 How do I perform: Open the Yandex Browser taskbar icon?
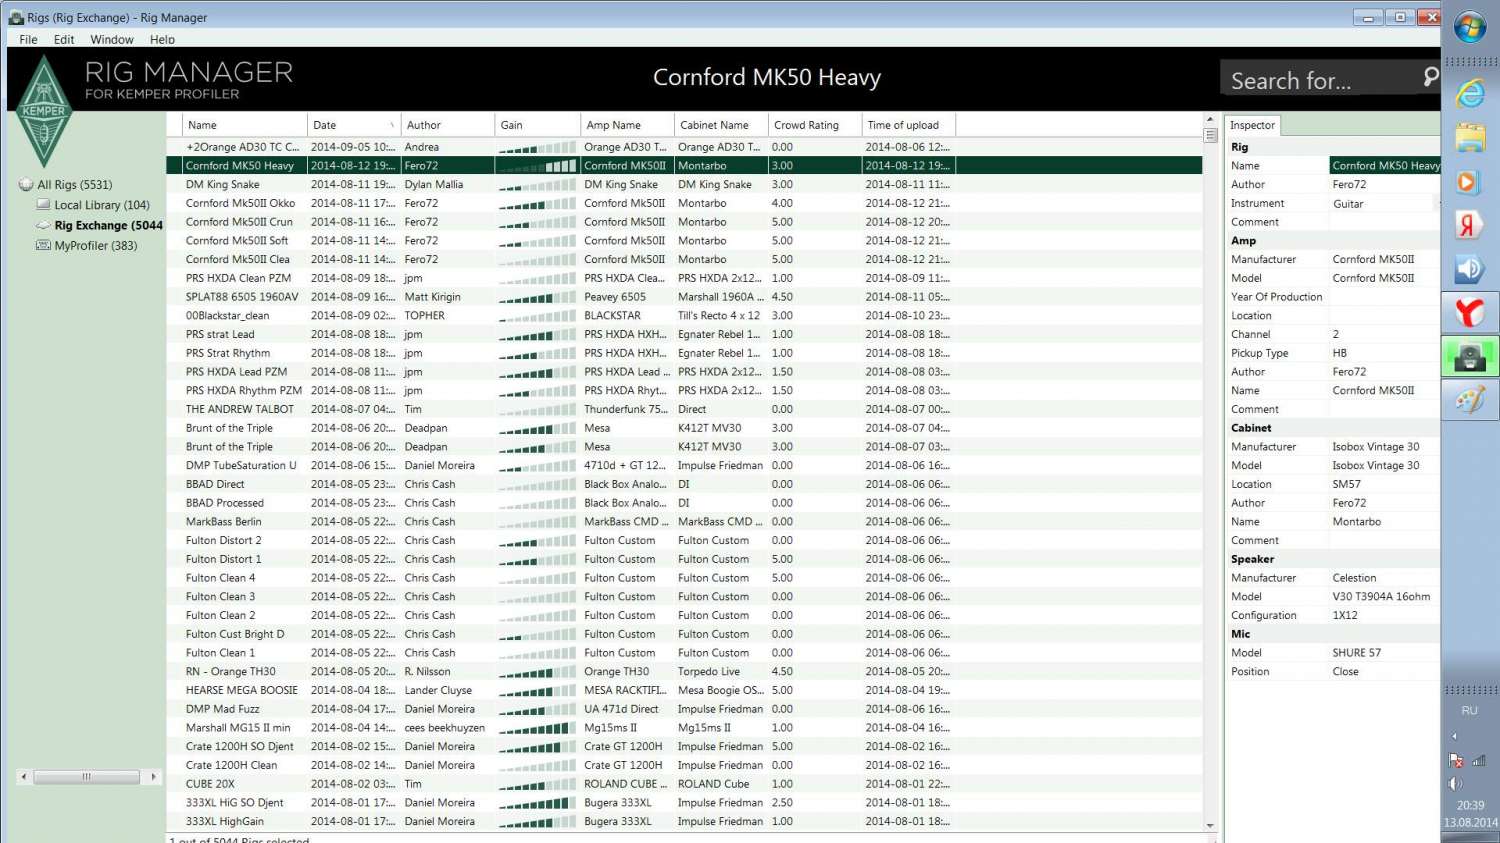1470,313
